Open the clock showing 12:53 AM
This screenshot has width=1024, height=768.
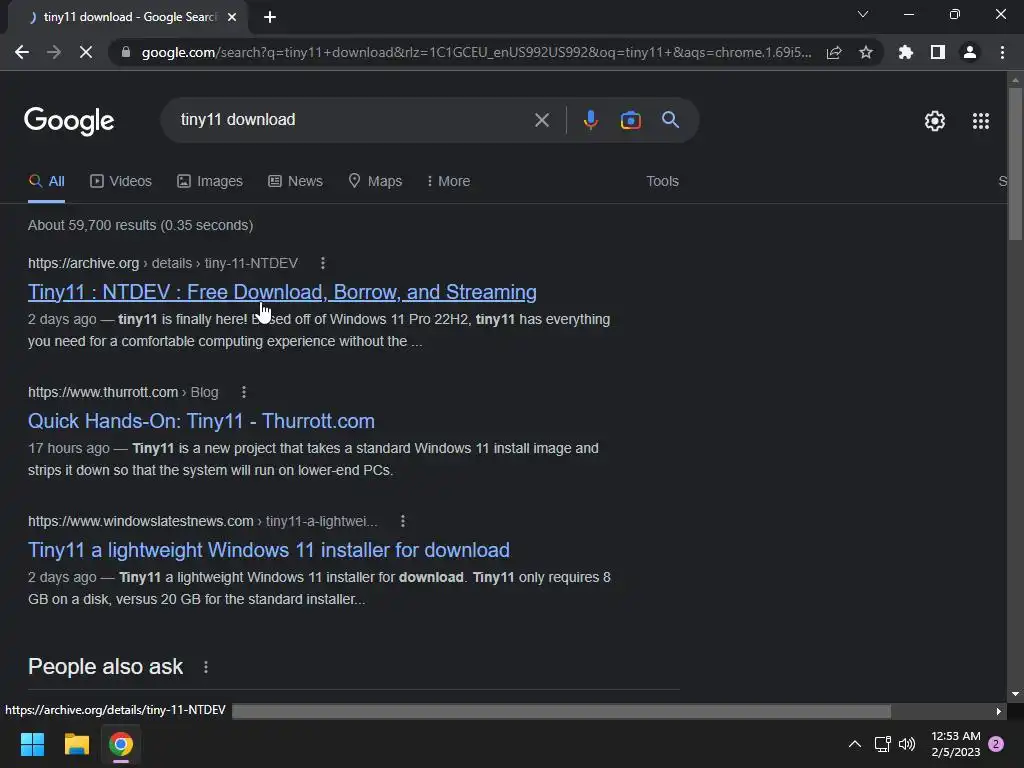955,744
